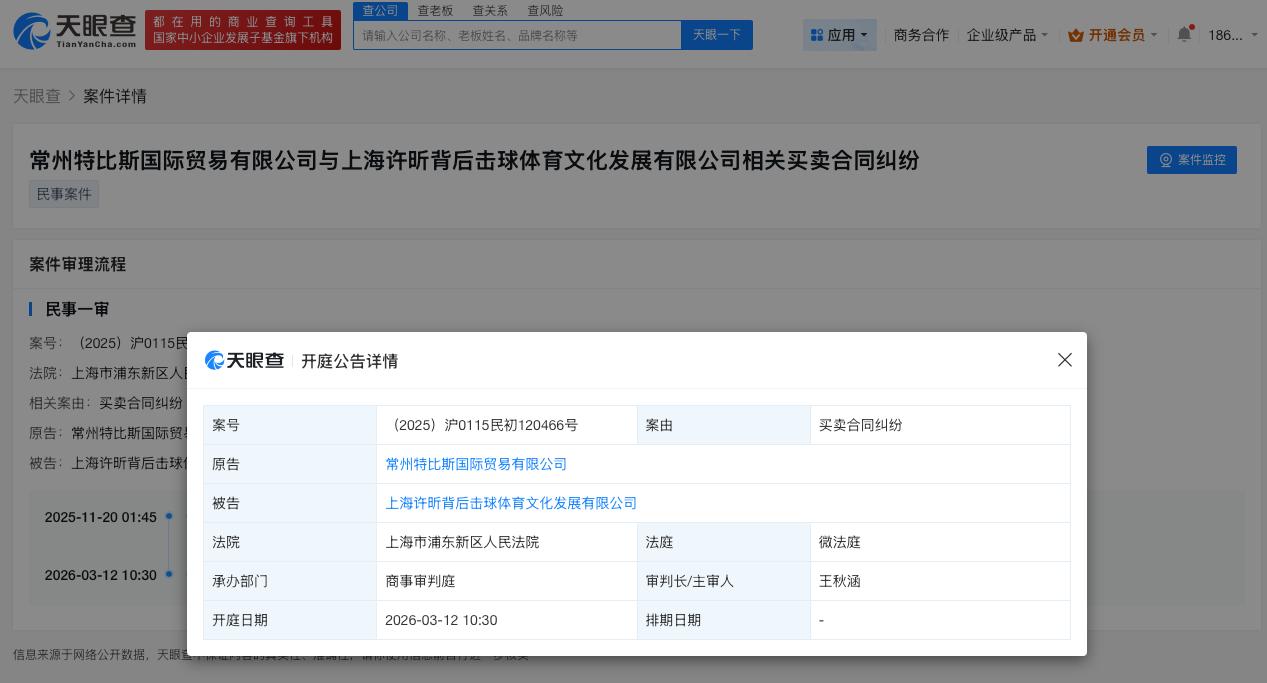Click case number (2025)沪0115民初120466号 cell
Image resolution: width=1267 pixels, height=683 pixels.
tap(507, 425)
